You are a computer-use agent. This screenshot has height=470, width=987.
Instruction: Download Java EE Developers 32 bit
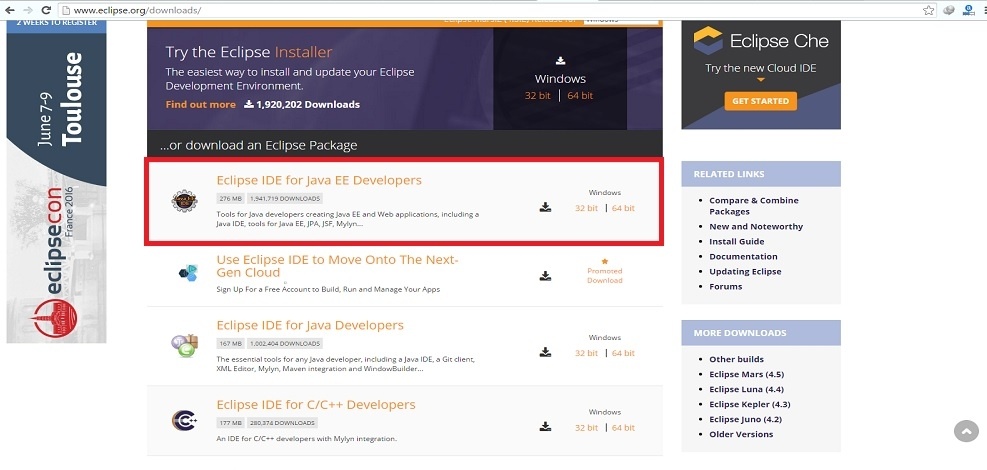[586, 208]
